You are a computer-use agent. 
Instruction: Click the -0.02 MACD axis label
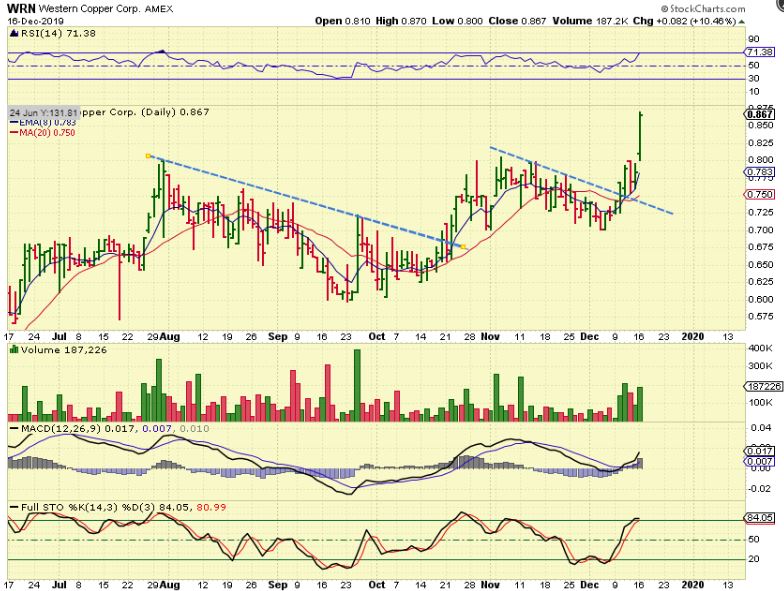(x=758, y=488)
